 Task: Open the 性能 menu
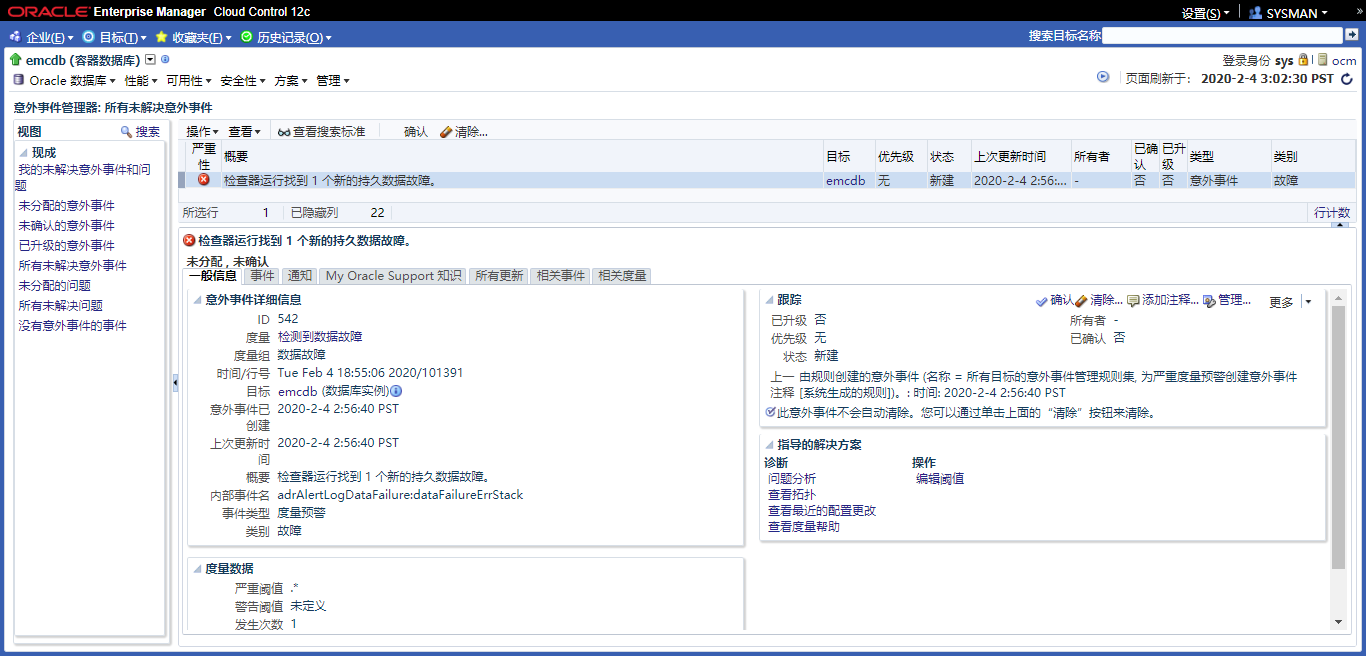(x=141, y=80)
